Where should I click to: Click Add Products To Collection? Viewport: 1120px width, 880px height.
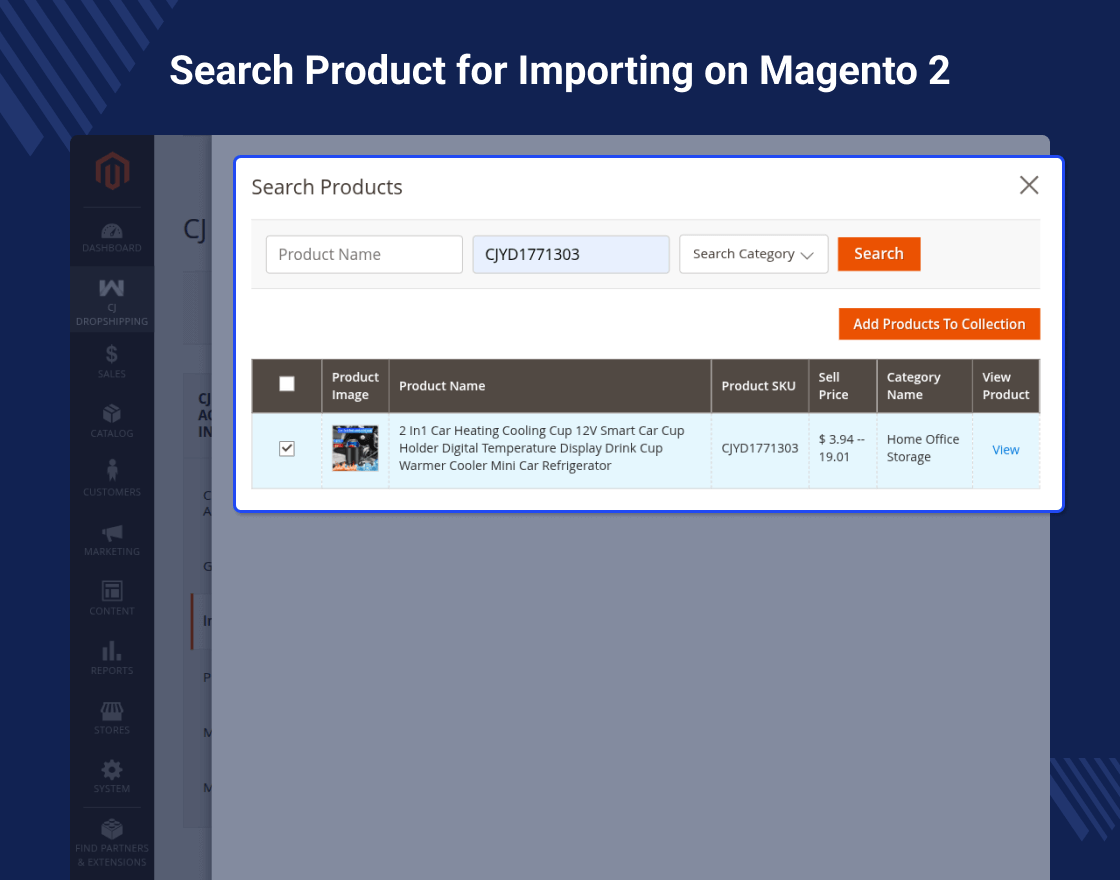(x=939, y=324)
